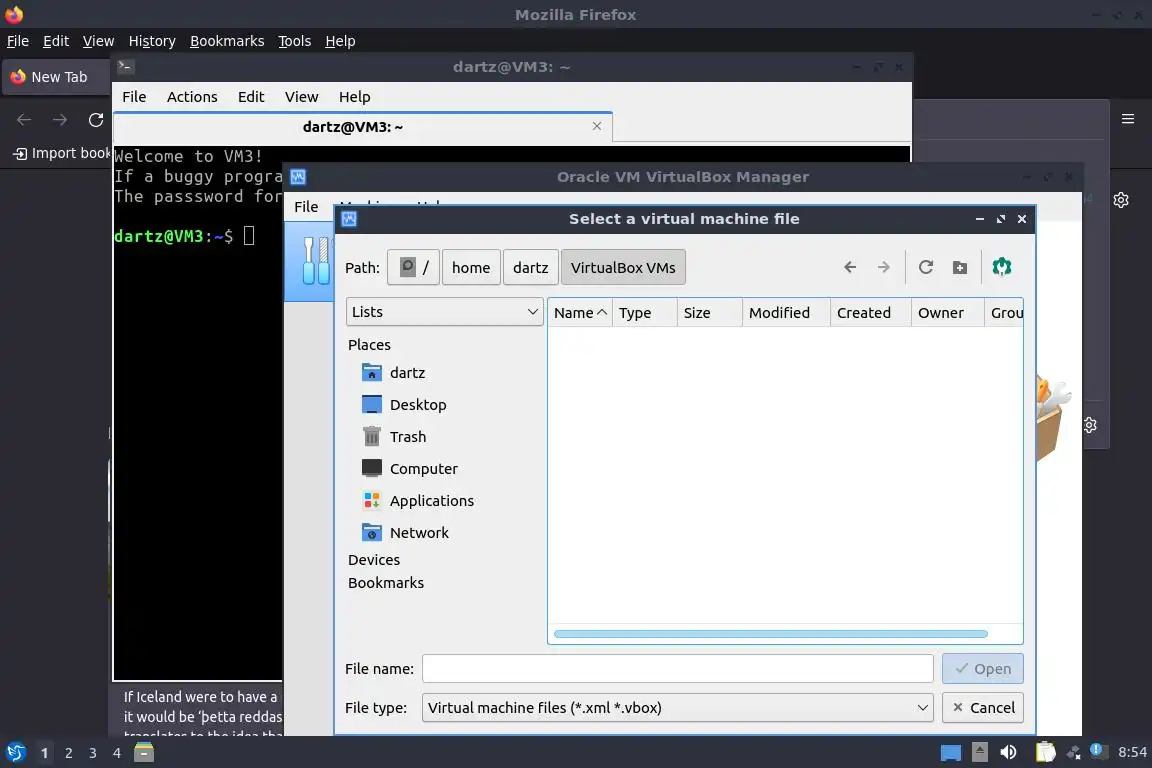1152x768 pixels.
Task: Click the clipboard tray icon
Action: (x=1045, y=753)
